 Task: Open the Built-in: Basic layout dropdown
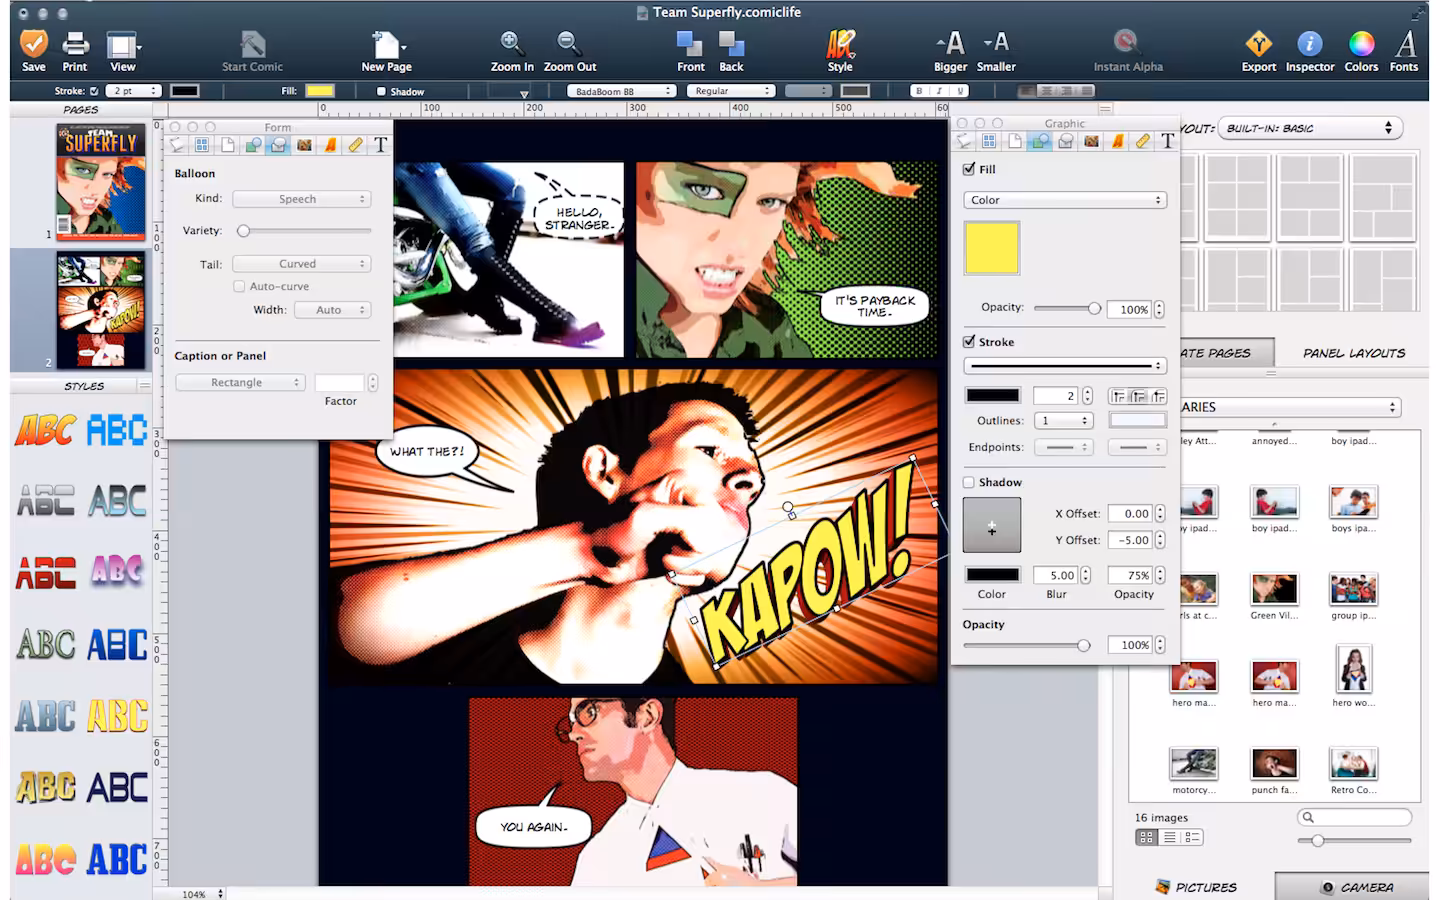[x=1310, y=128]
